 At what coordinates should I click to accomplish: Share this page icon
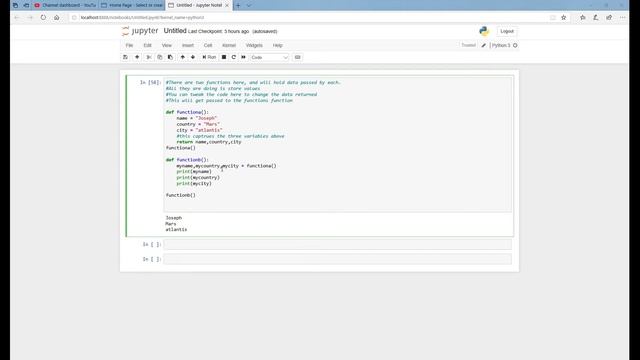(x=609, y=18)
